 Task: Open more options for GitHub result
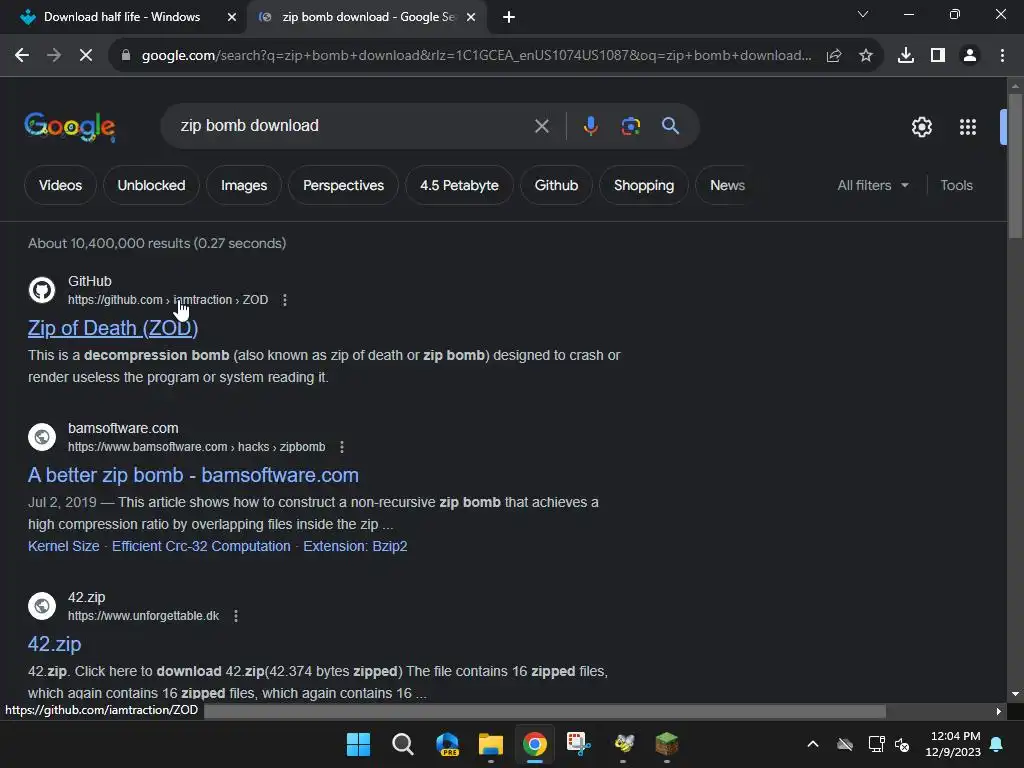point(285,300)
